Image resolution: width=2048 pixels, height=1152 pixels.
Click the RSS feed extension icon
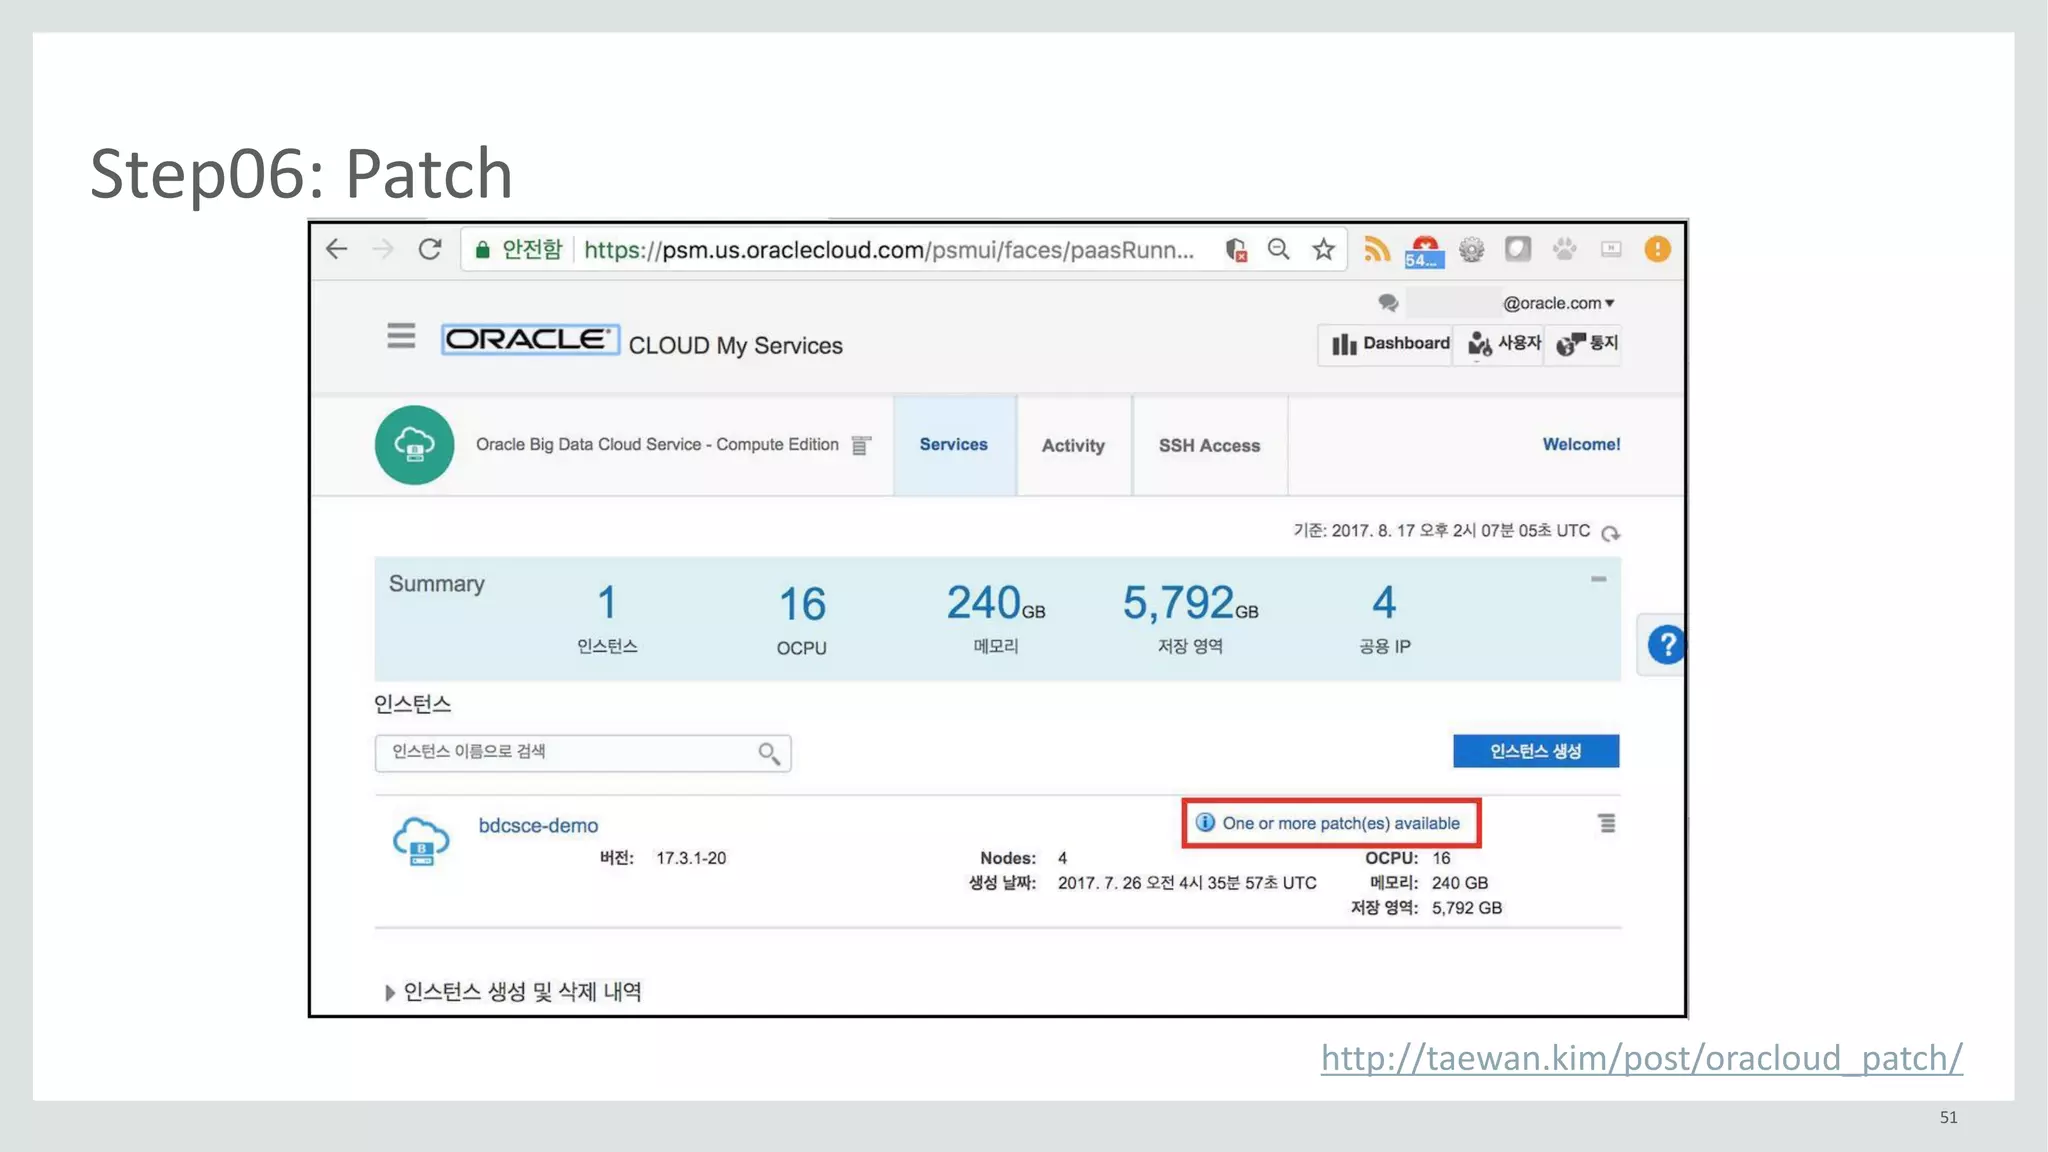pyautogui.click(x=1376, y=249)
